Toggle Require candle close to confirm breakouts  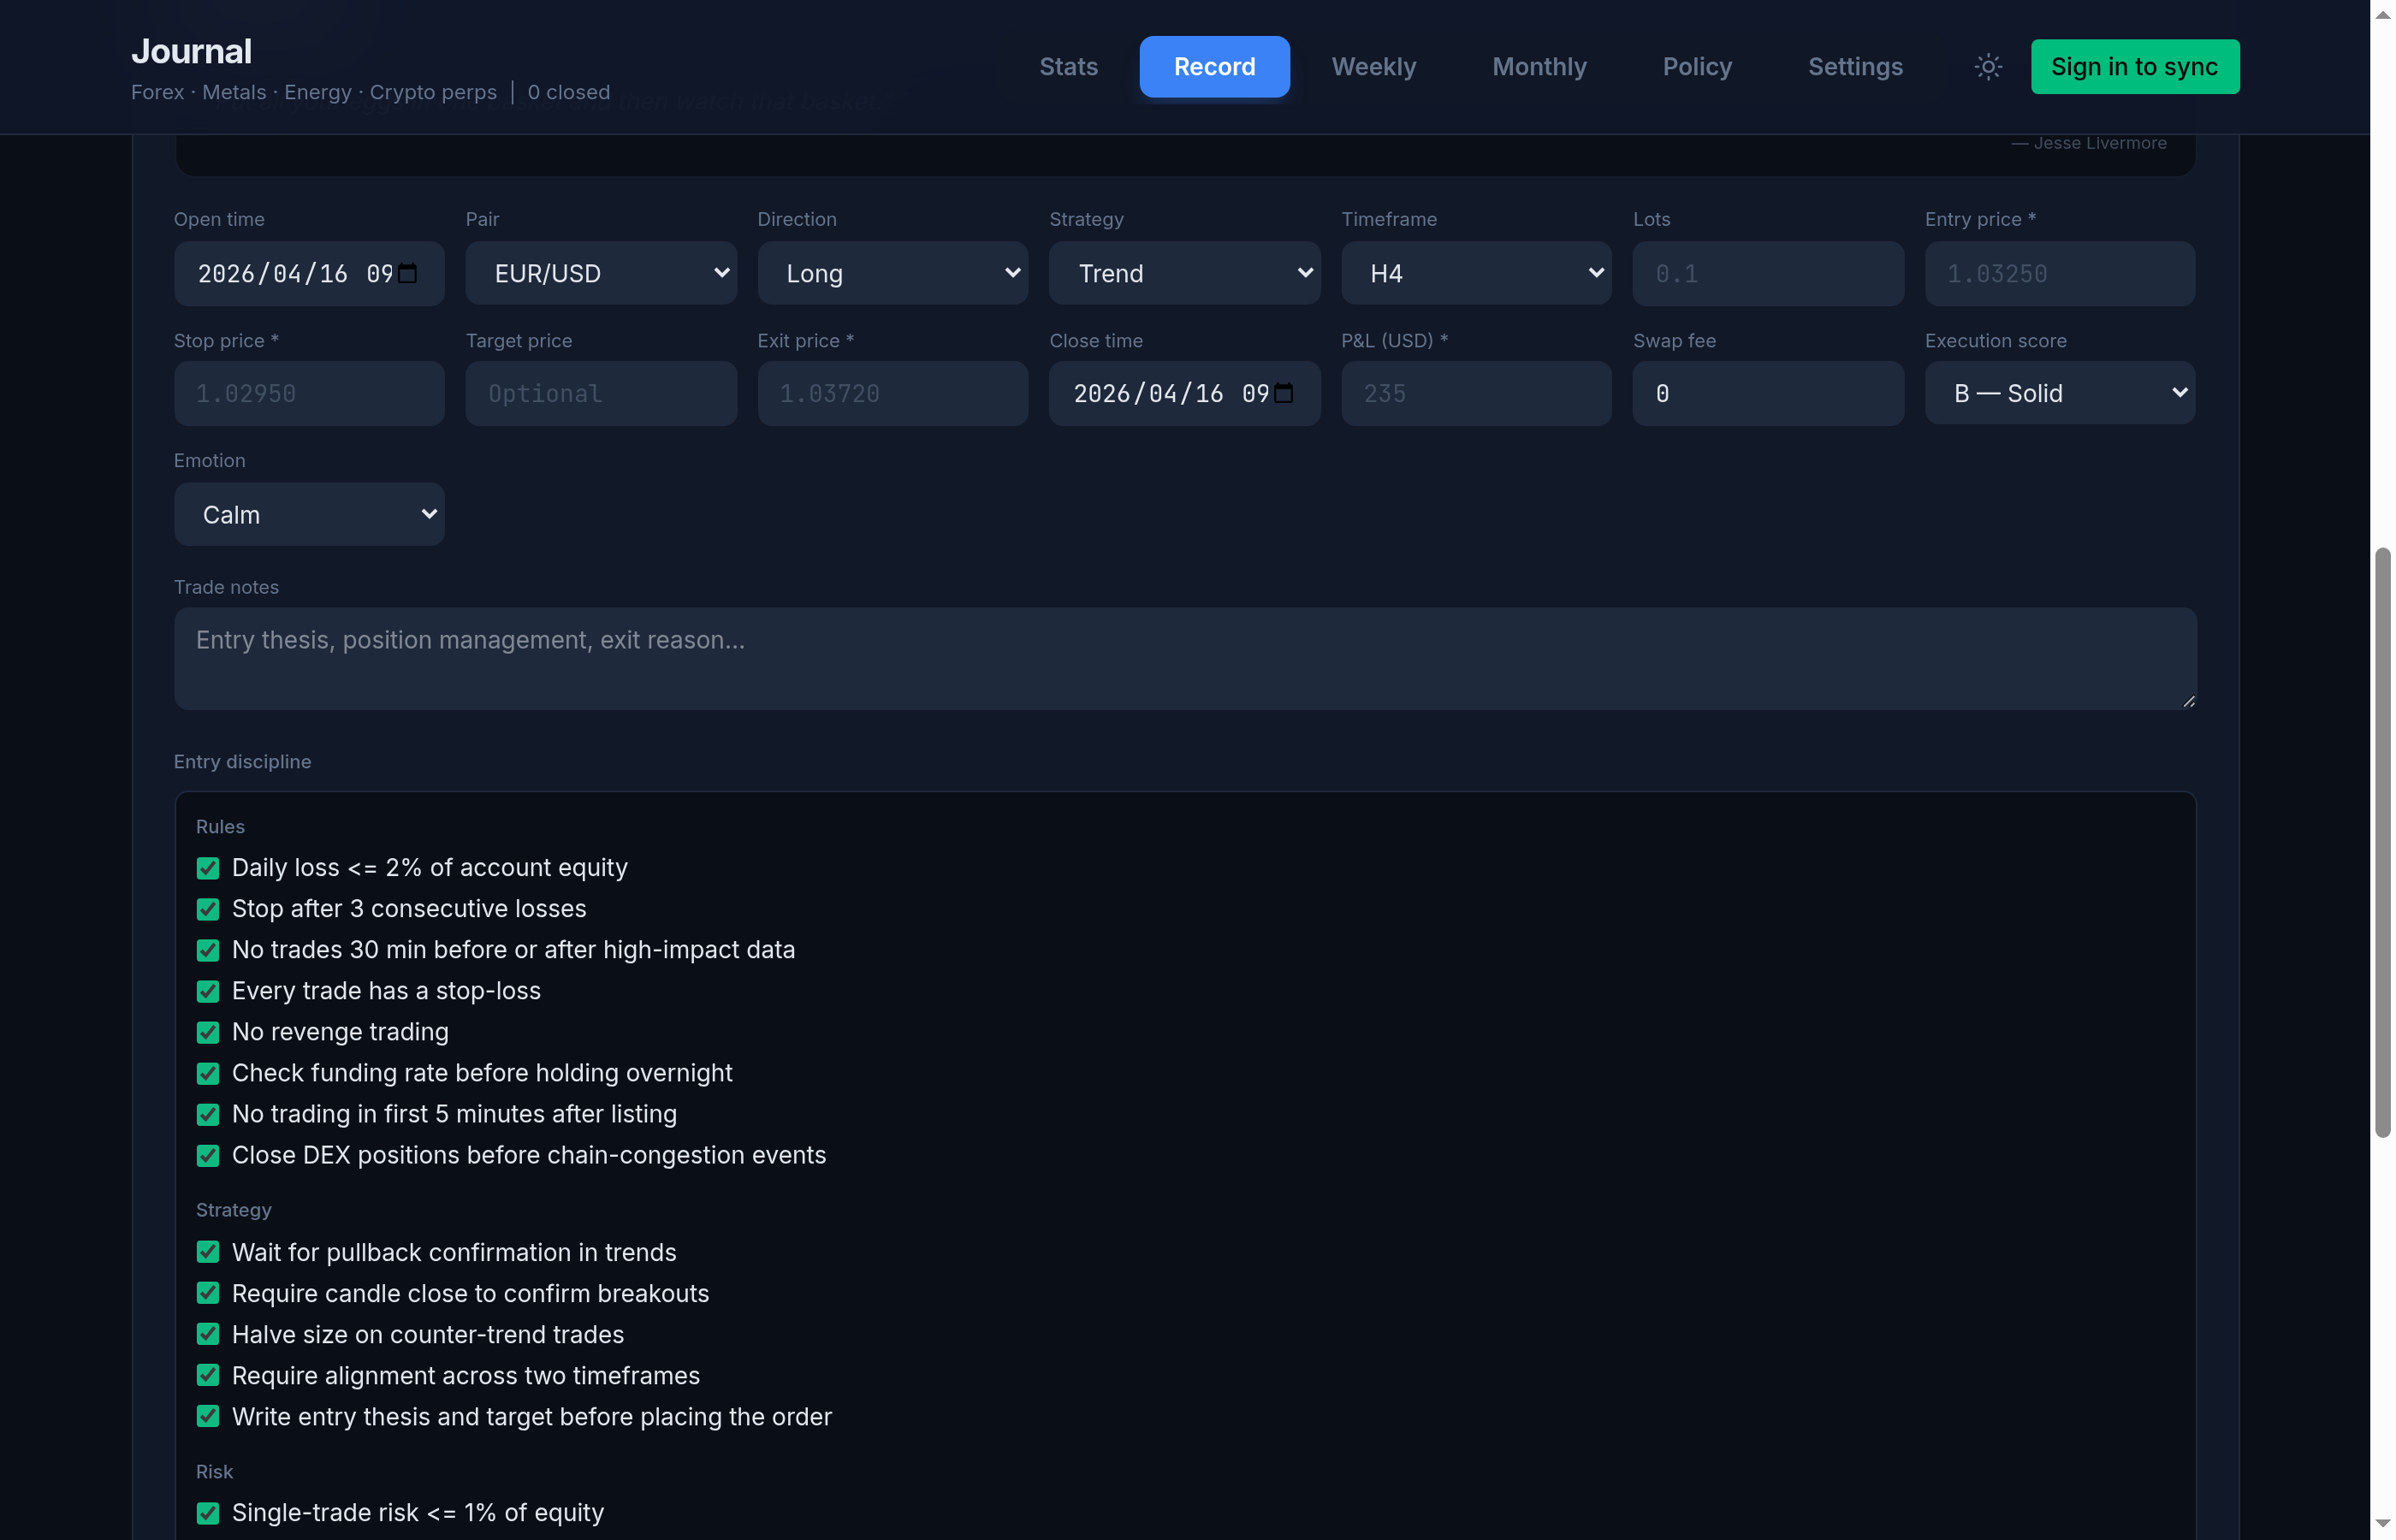207,1292
